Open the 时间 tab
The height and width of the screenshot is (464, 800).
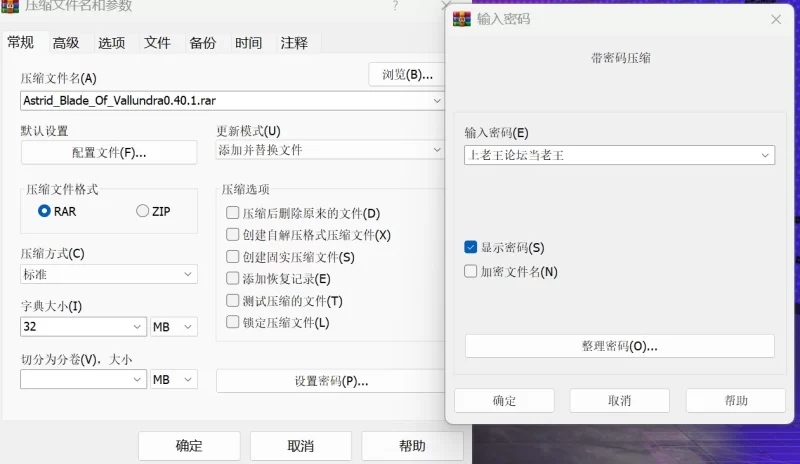248,43
